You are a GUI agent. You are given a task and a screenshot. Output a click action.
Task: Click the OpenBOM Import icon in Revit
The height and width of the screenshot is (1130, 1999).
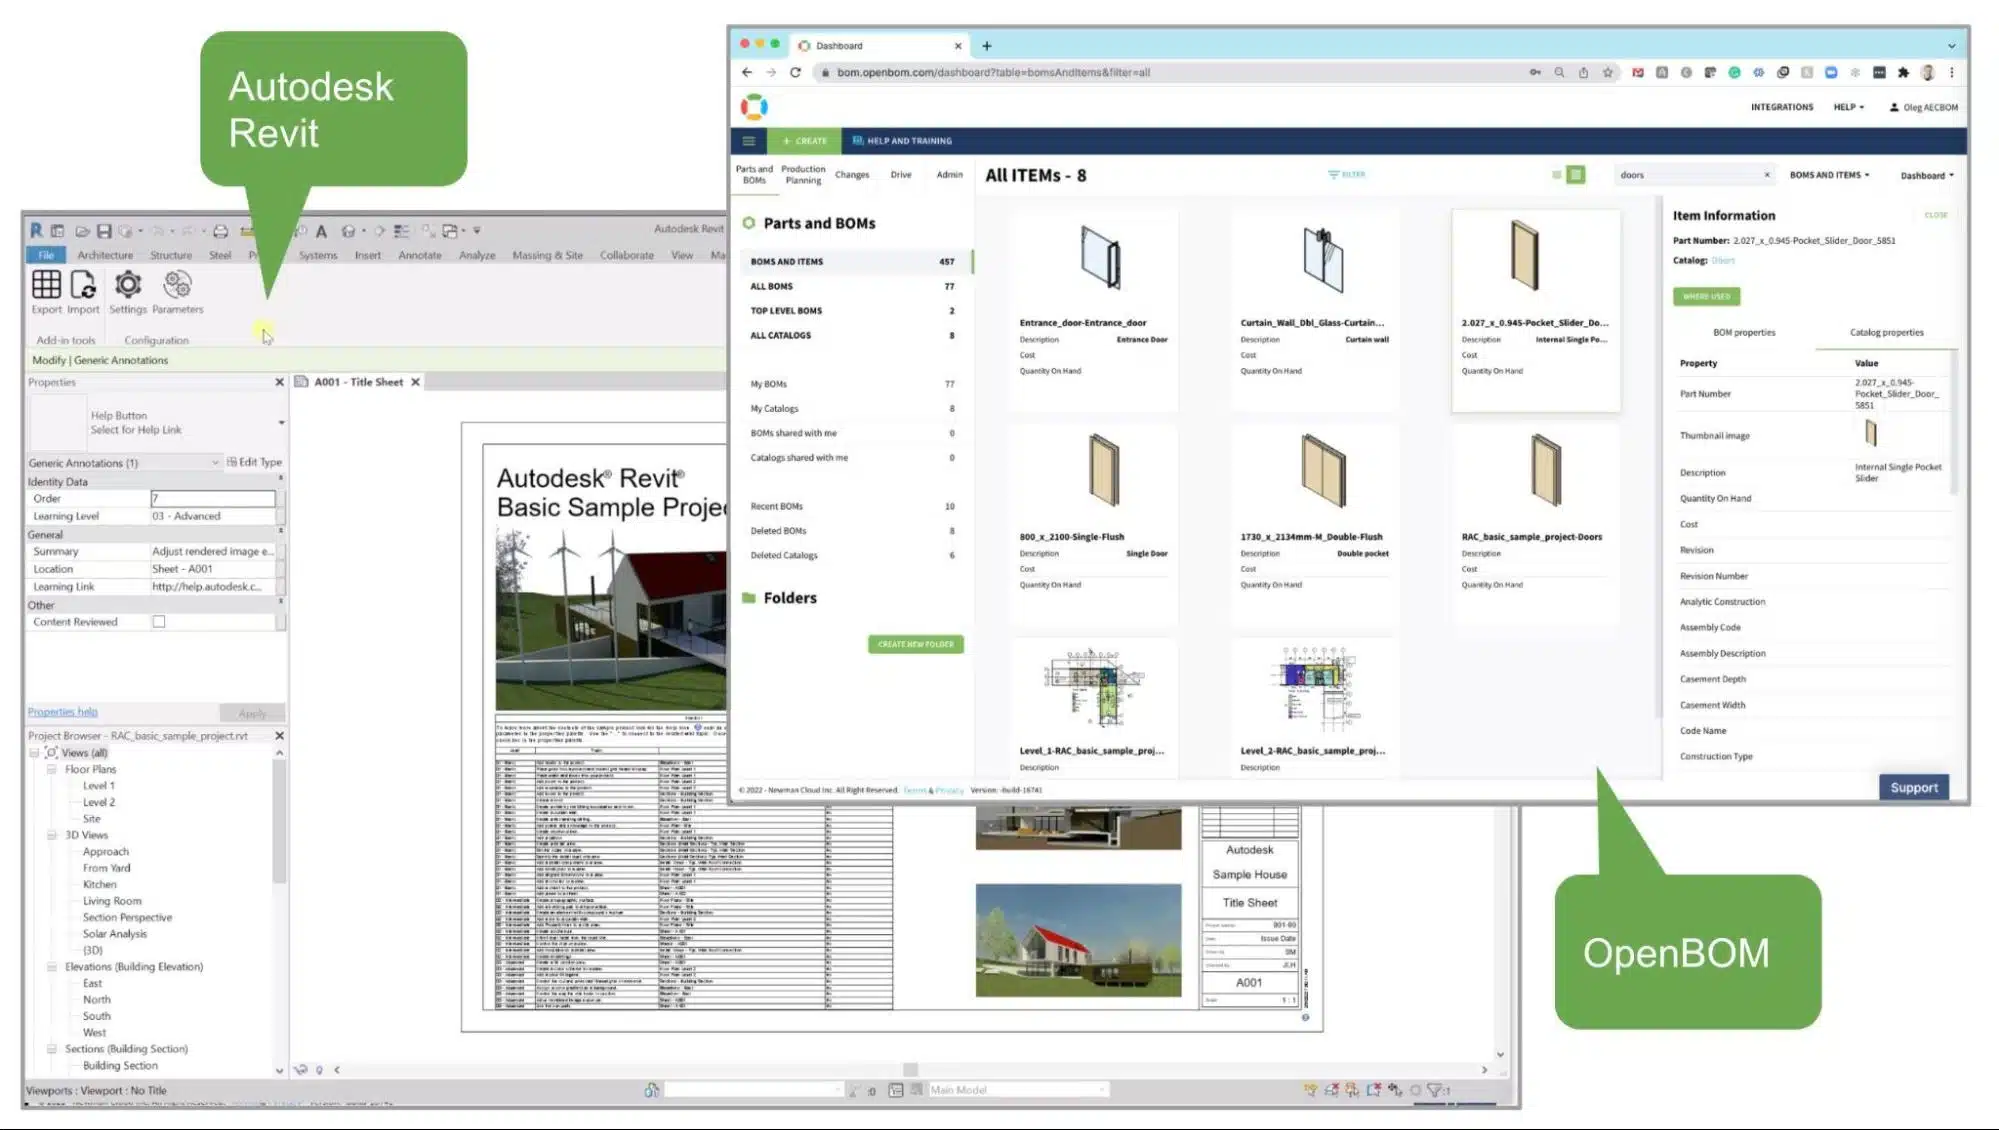pyautogui.click(x=83, y=285)
